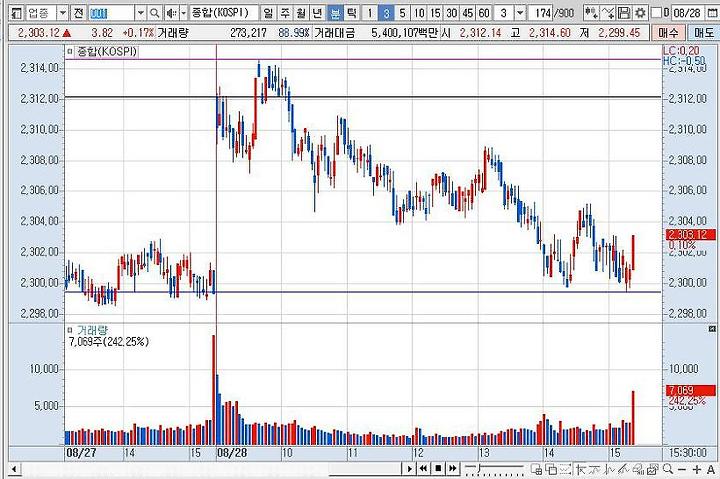The width and height of the screenshot is (720, 479).
Task: Click the eraser tool icon
Action: (638, 469)
